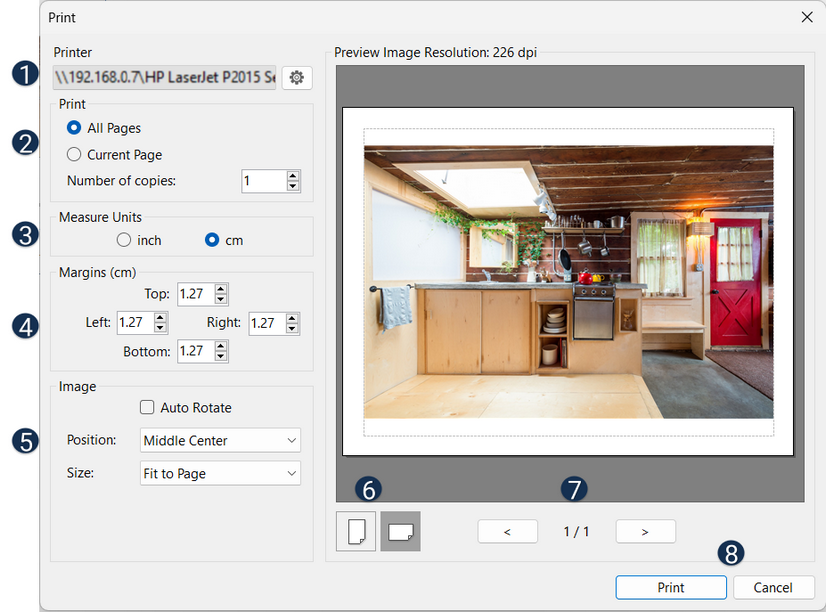This screenshot has height=612, width=826.
Task: Close the Print dialog window
Action: [807, 17]
